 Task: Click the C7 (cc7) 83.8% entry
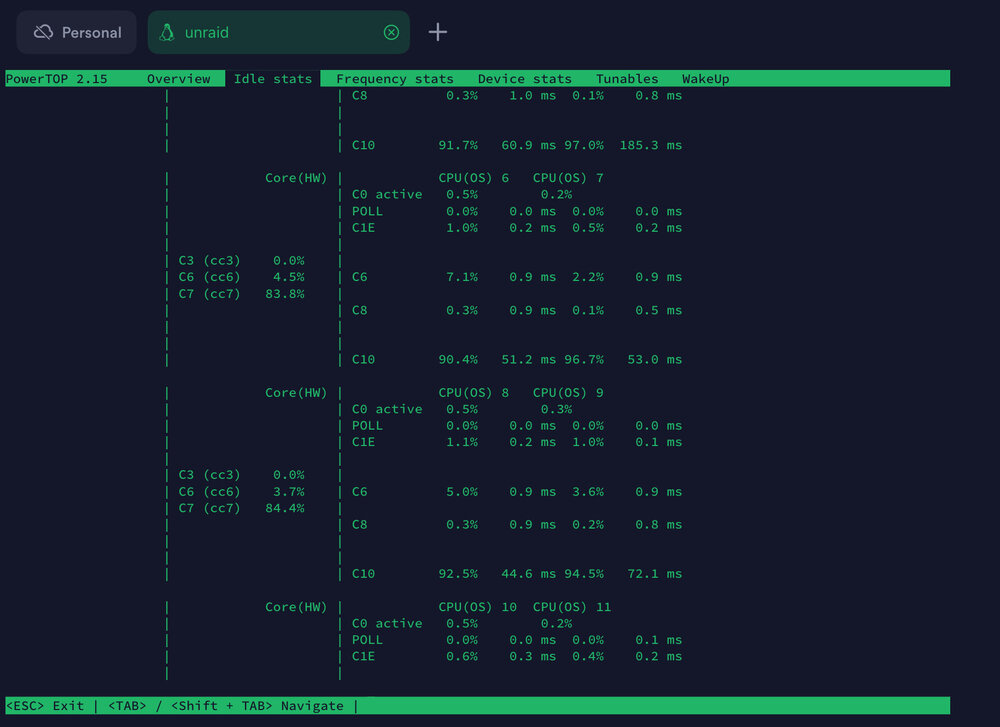(x=241, y=294)
